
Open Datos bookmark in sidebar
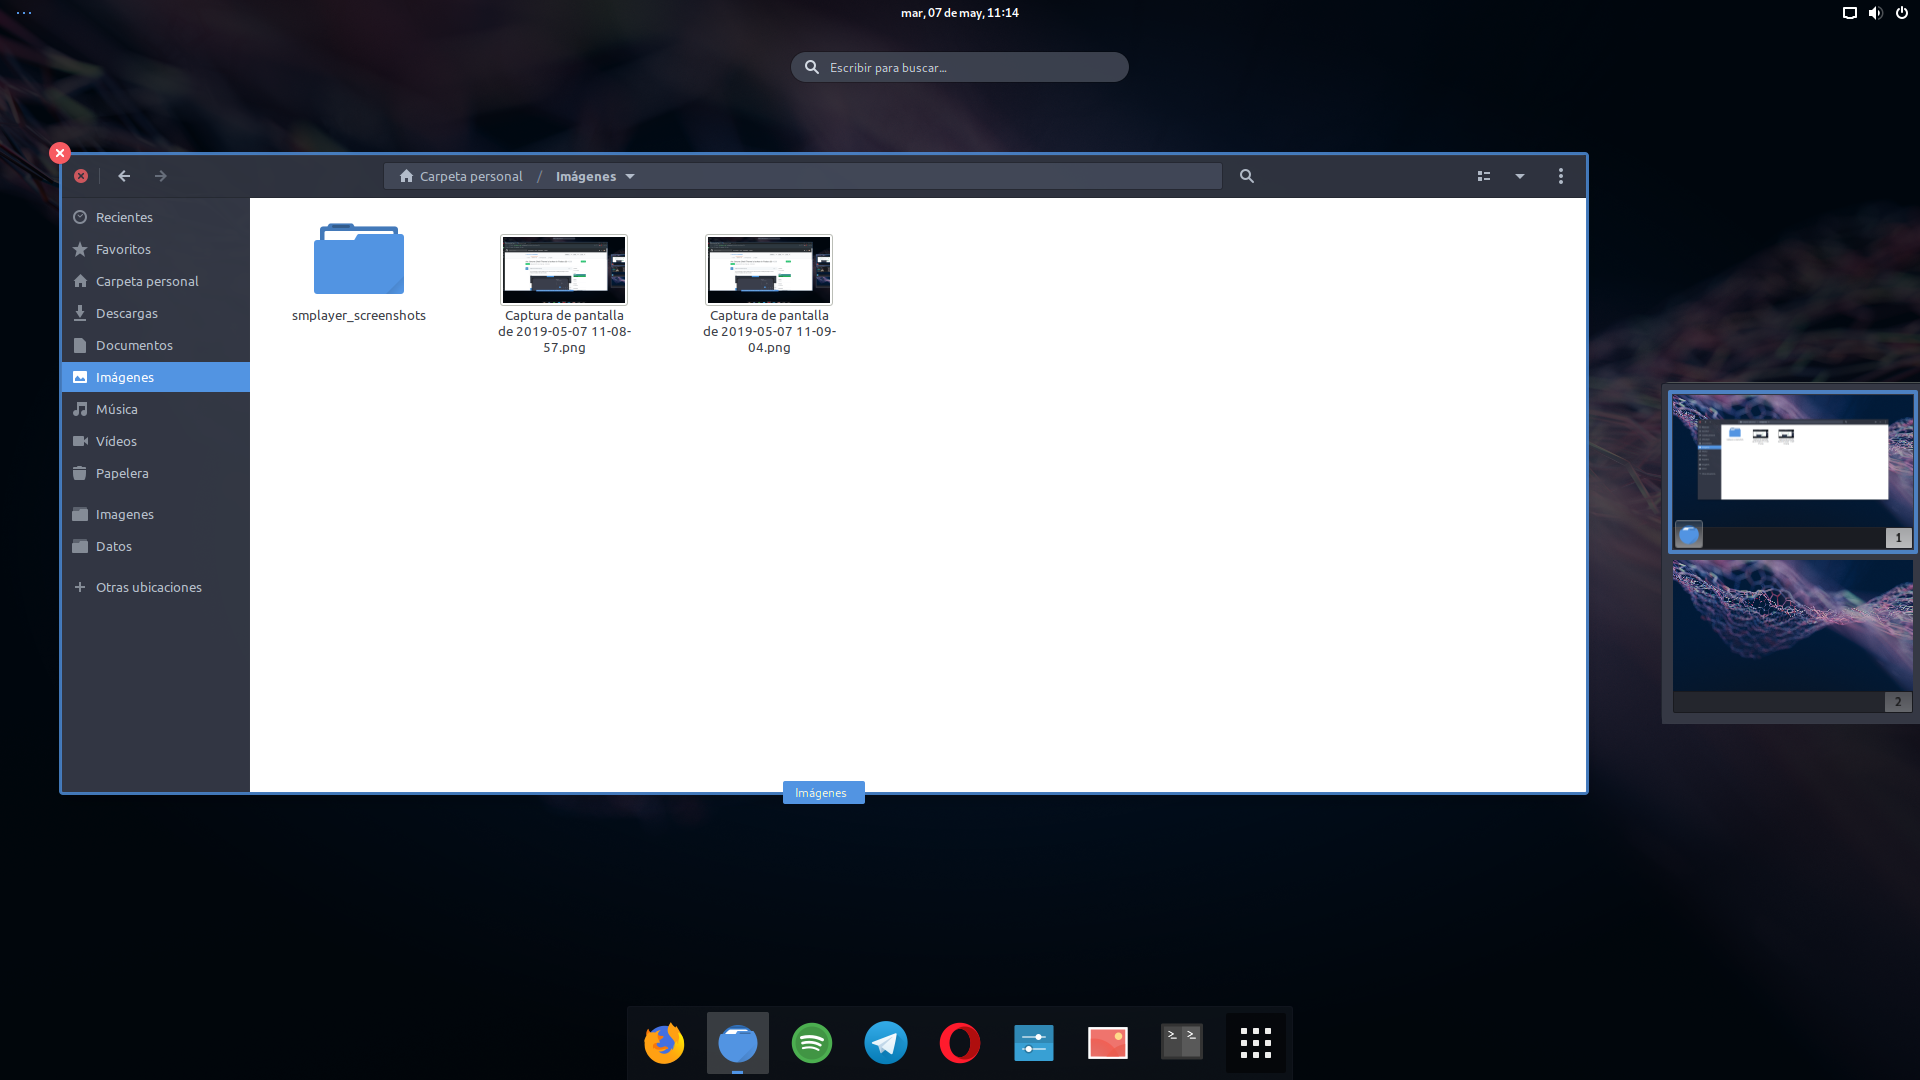155,546
